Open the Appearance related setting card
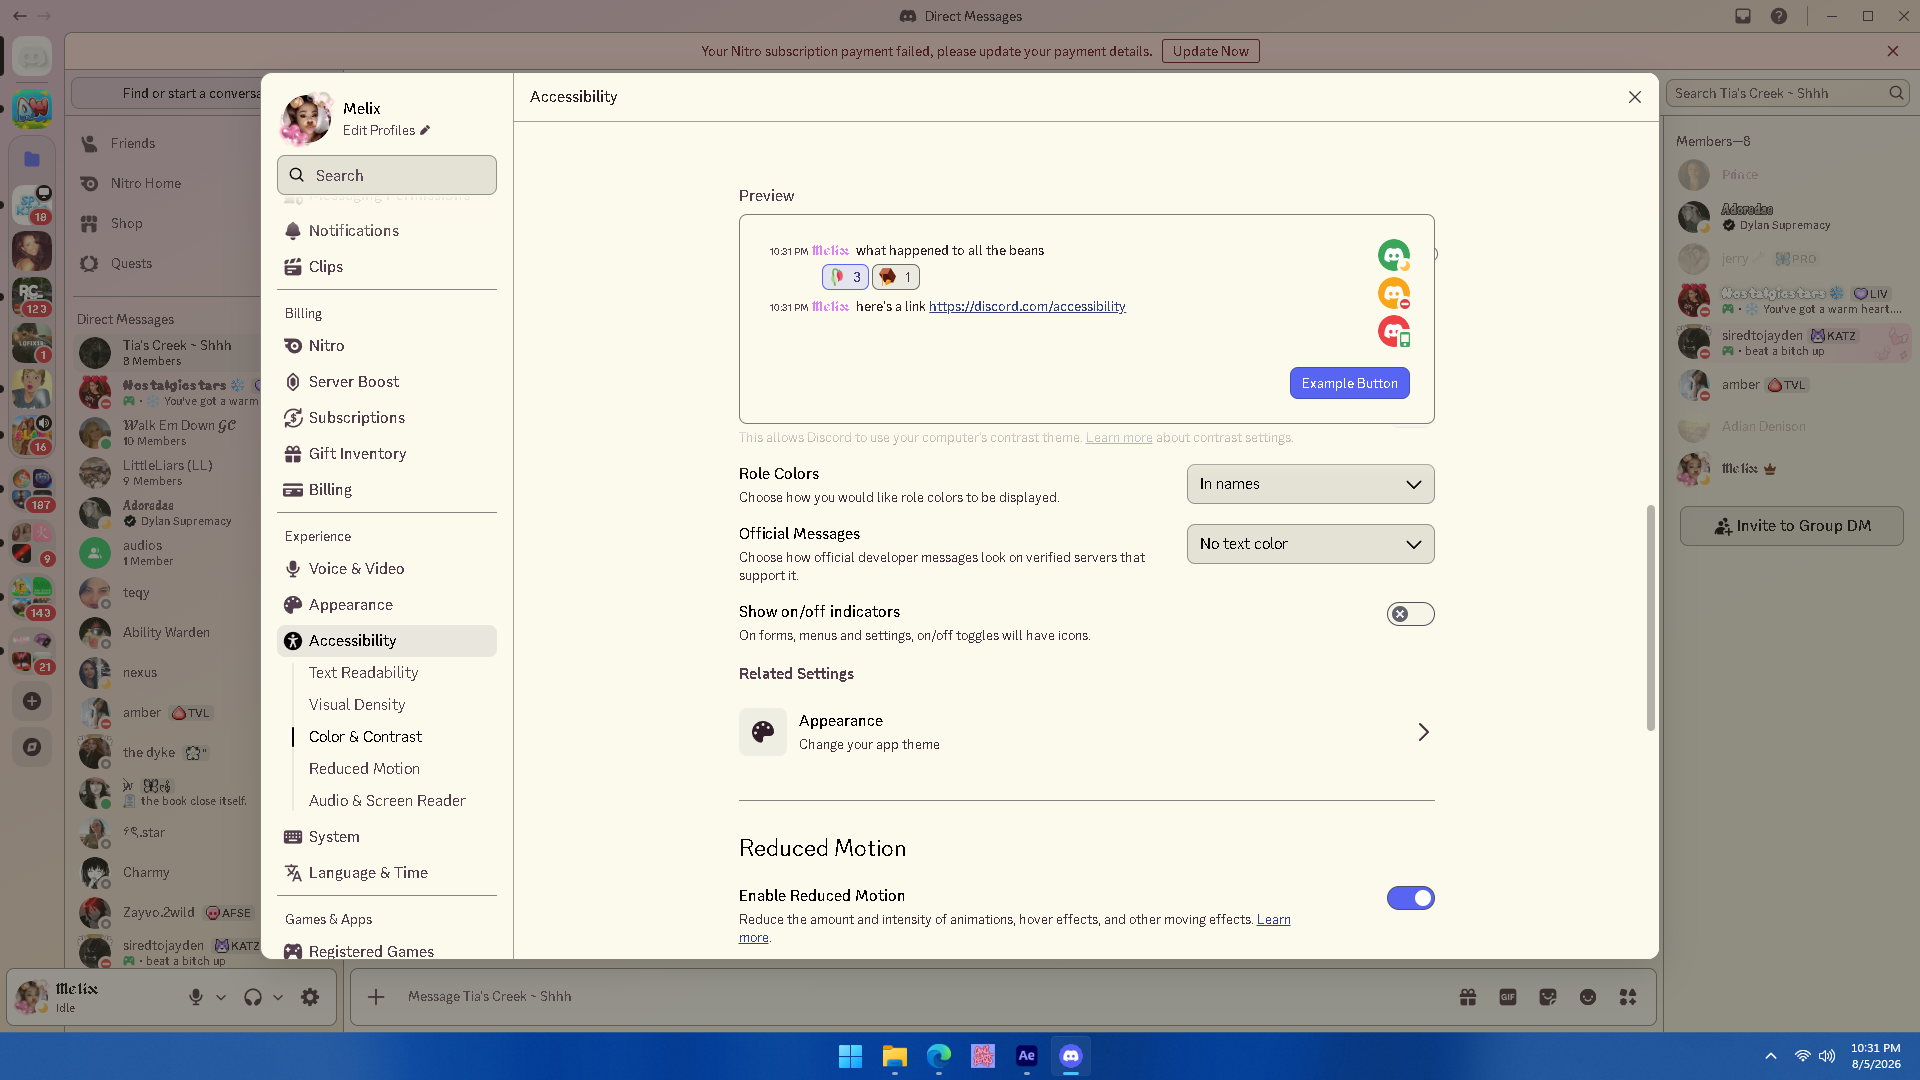Screen dimensions: 1920x1080 pos(1086,732)
